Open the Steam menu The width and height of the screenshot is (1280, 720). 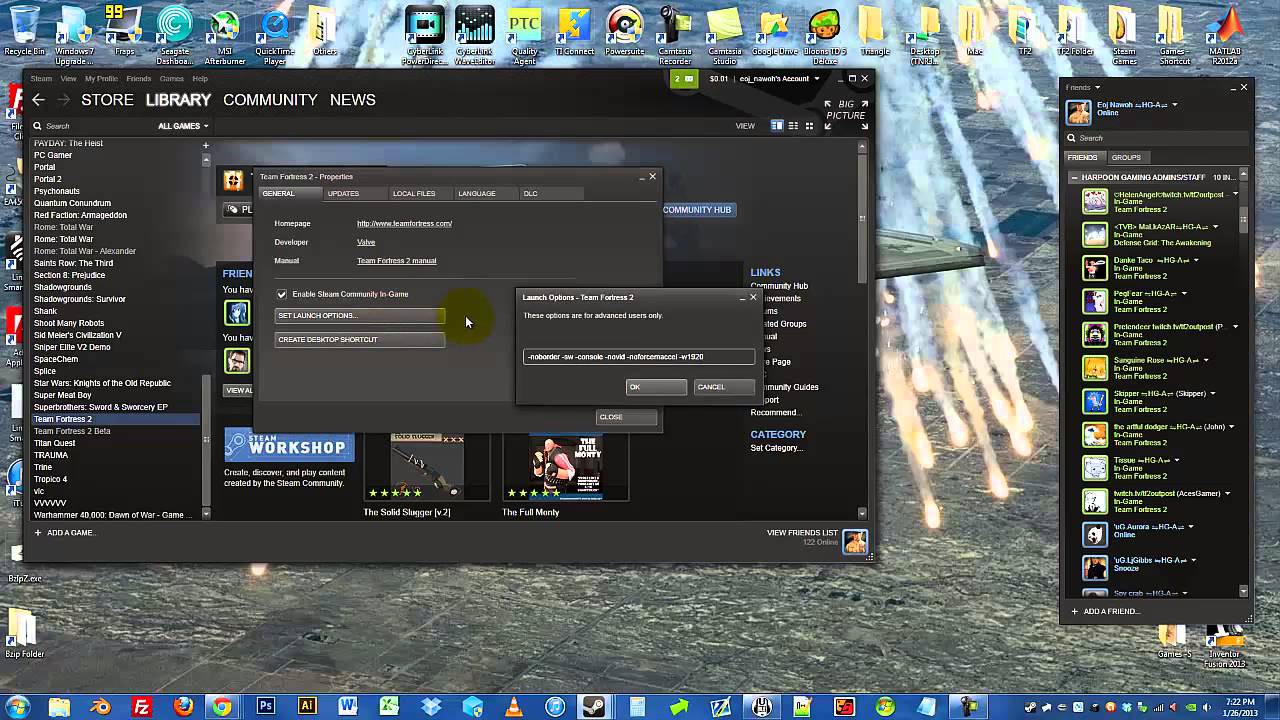pos(41,78)
